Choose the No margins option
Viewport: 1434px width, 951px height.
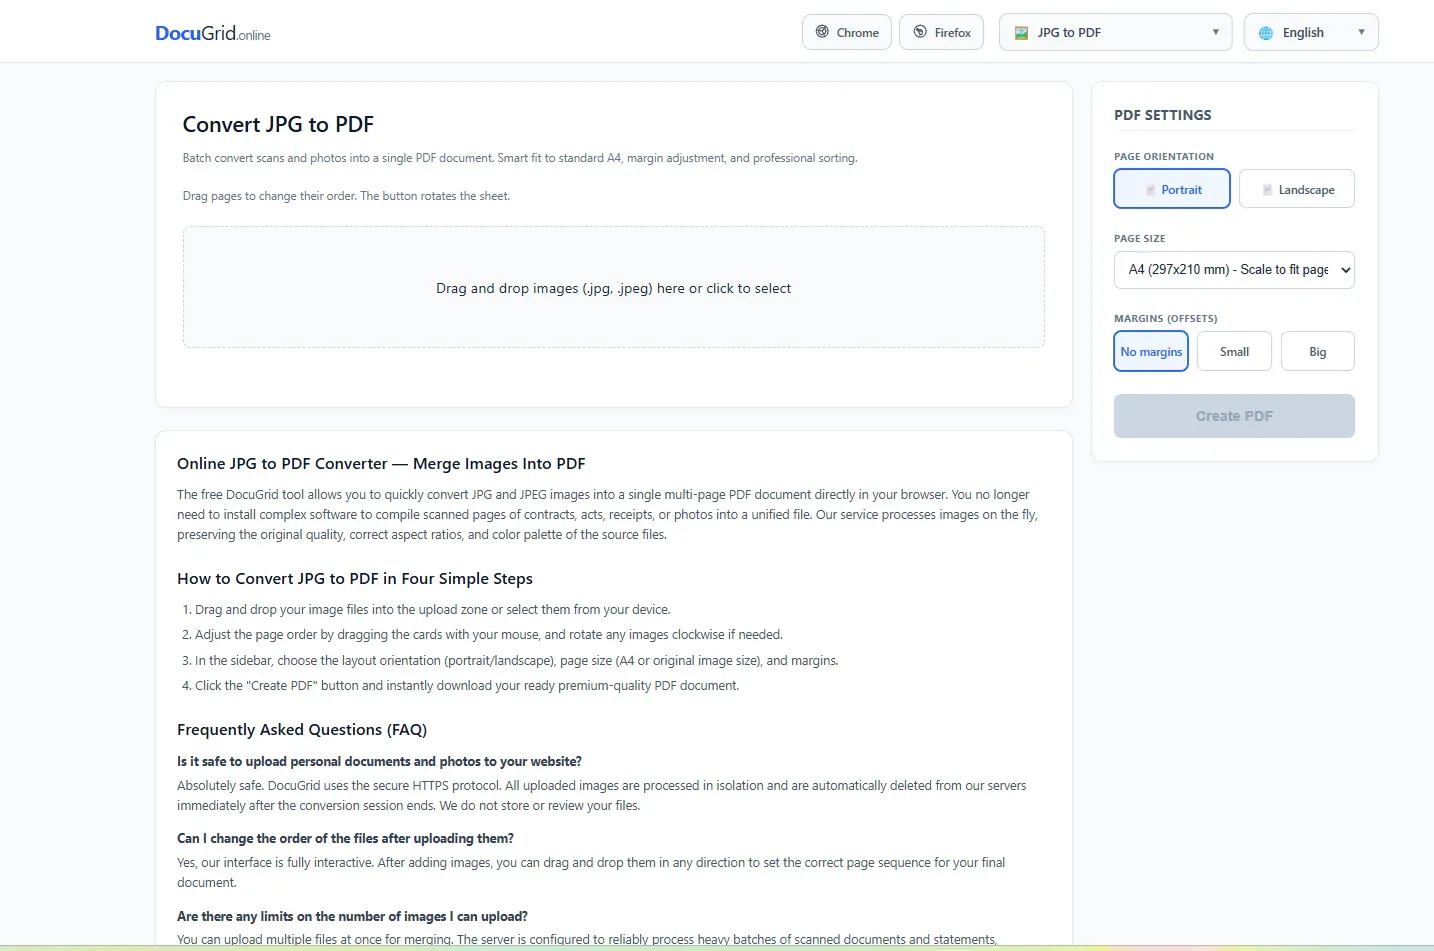[x=1151, y=351]
